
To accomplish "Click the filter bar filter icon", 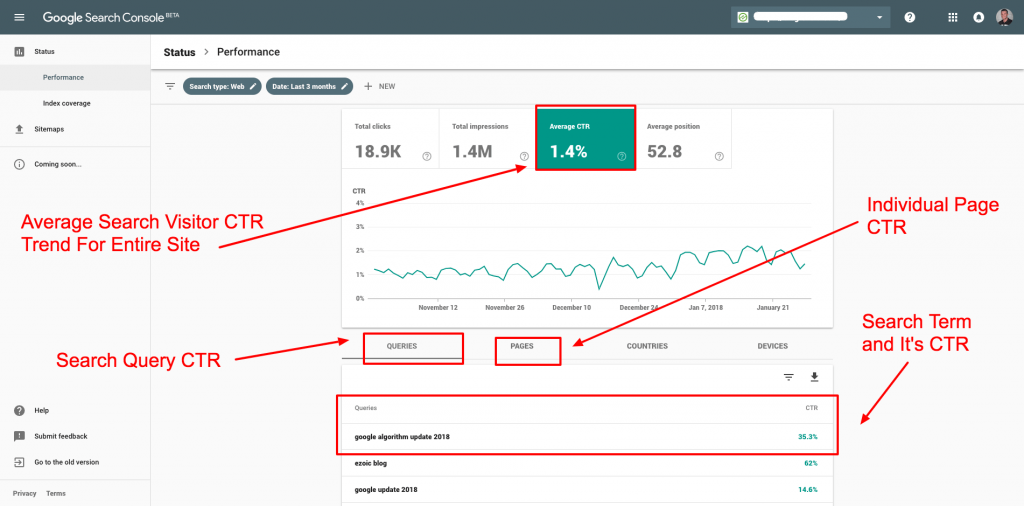I will click(170, 86).
